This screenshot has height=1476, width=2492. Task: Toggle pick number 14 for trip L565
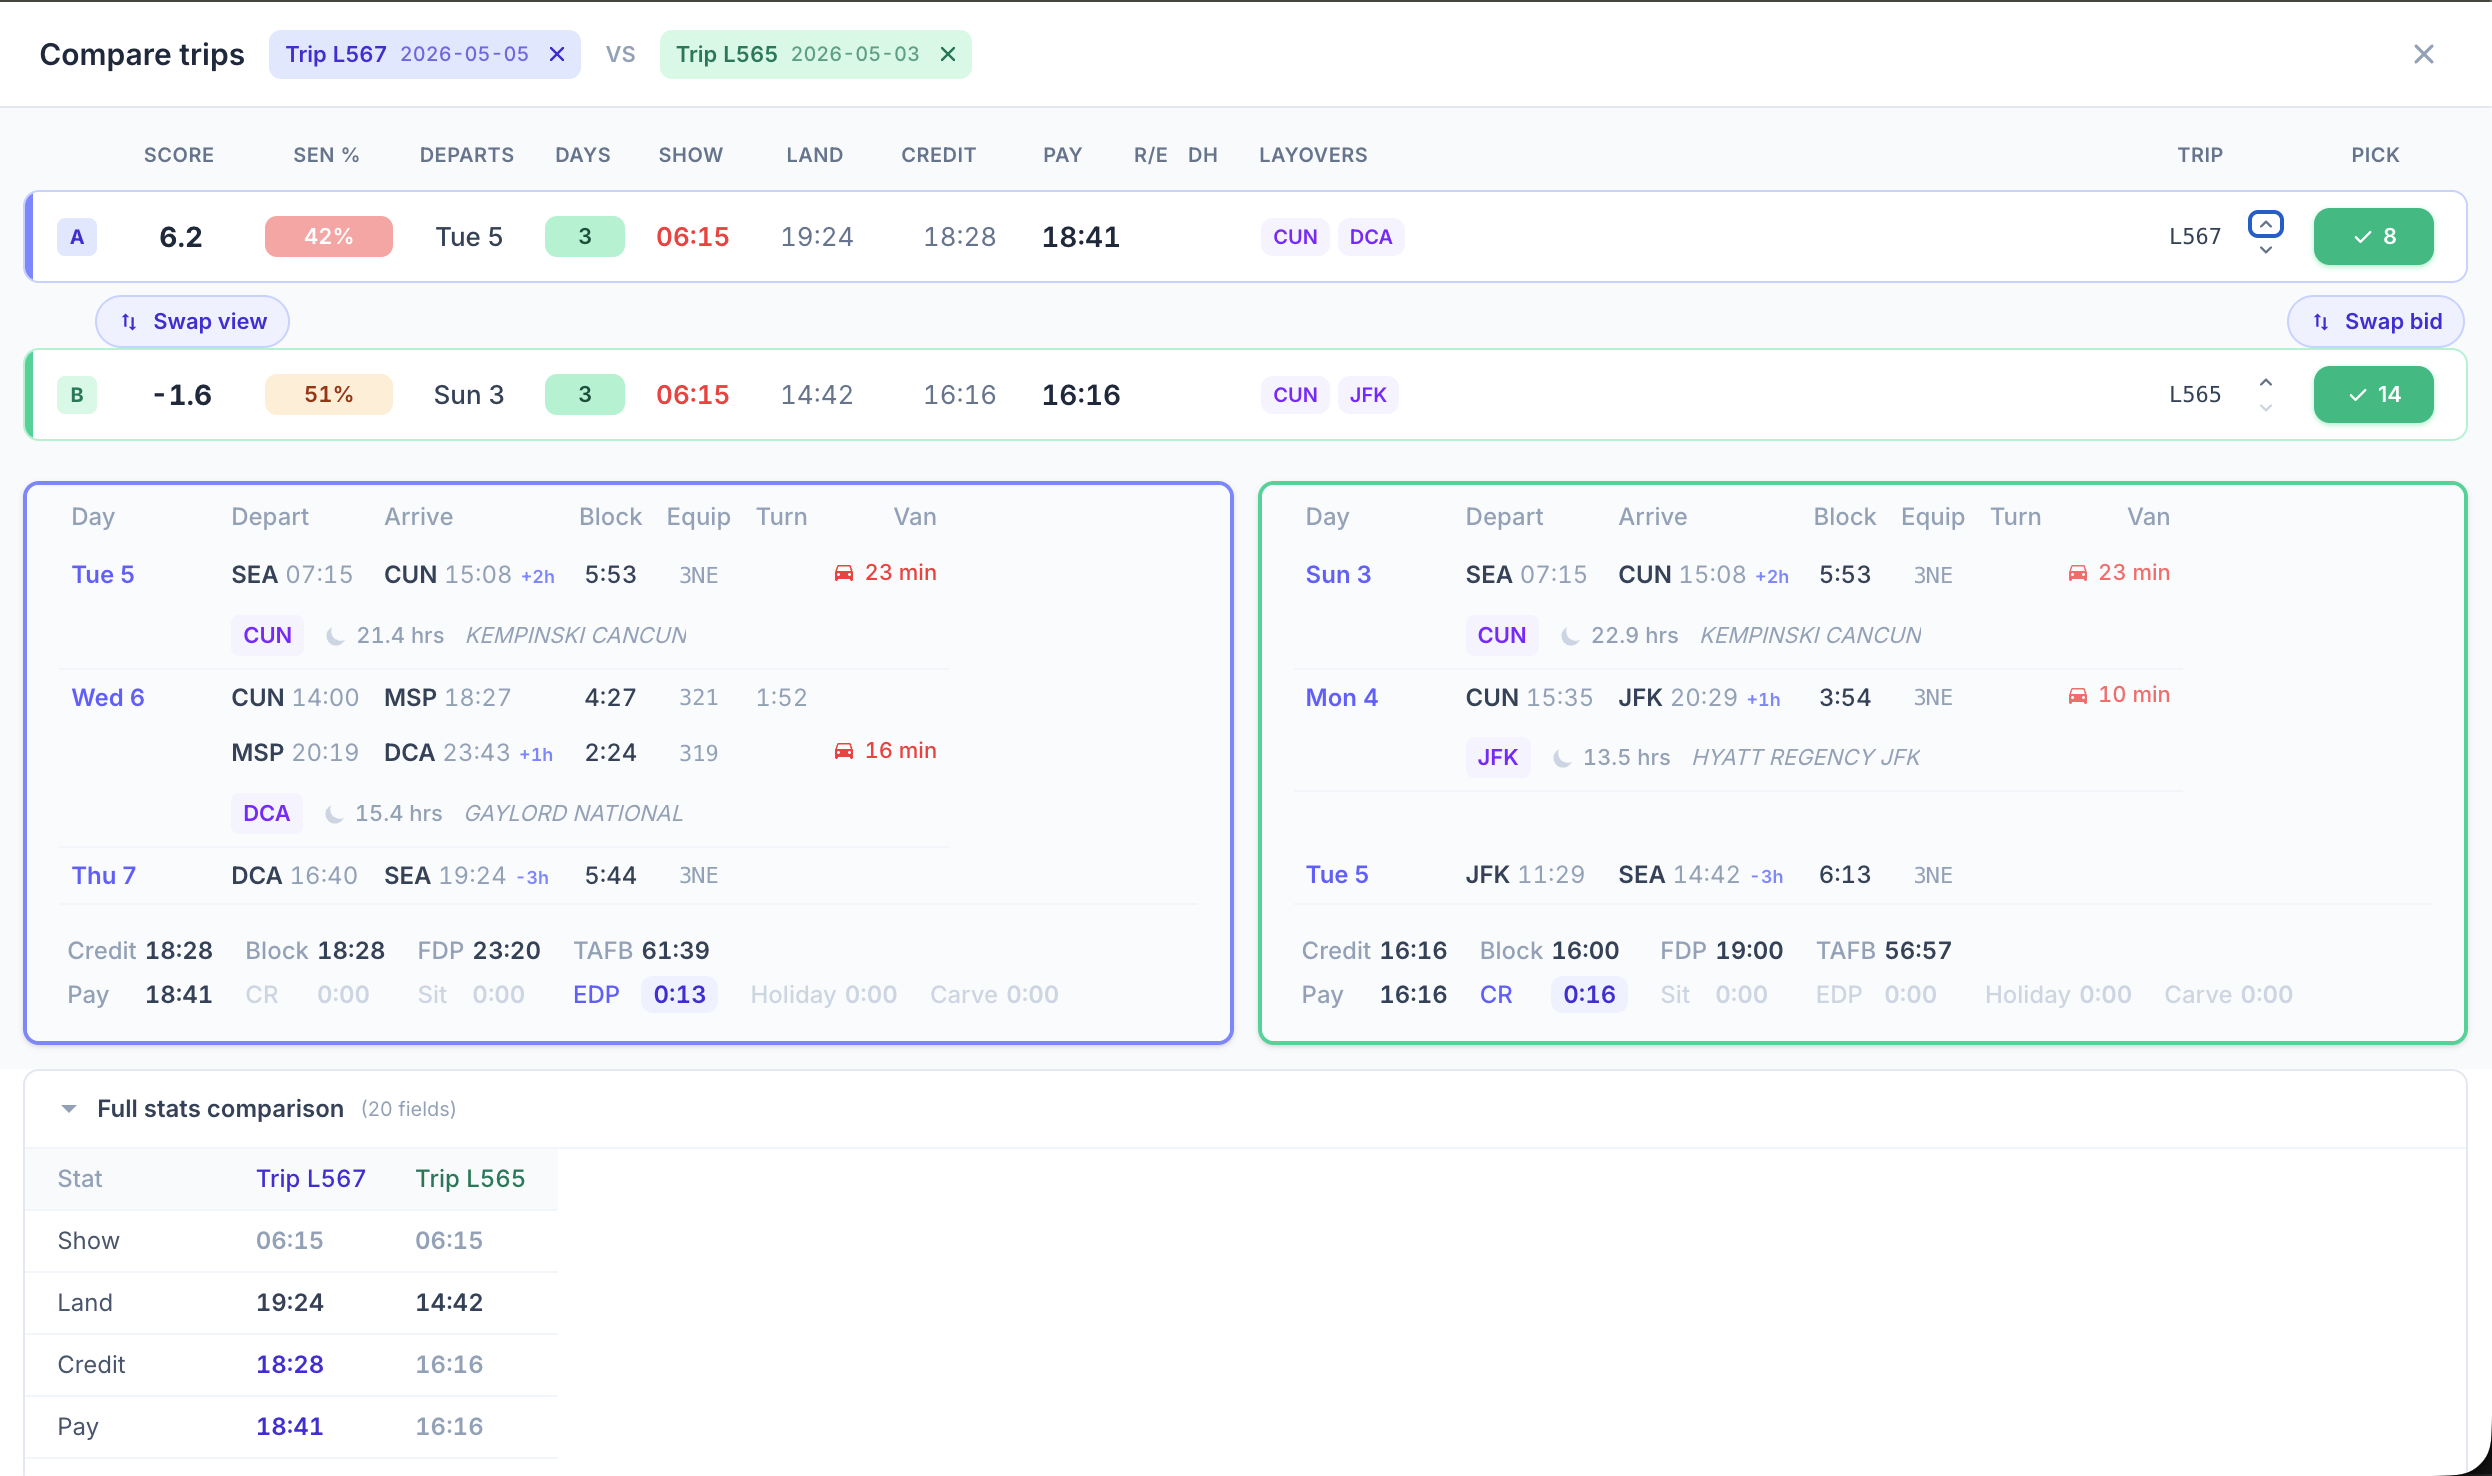[2373, 395]
